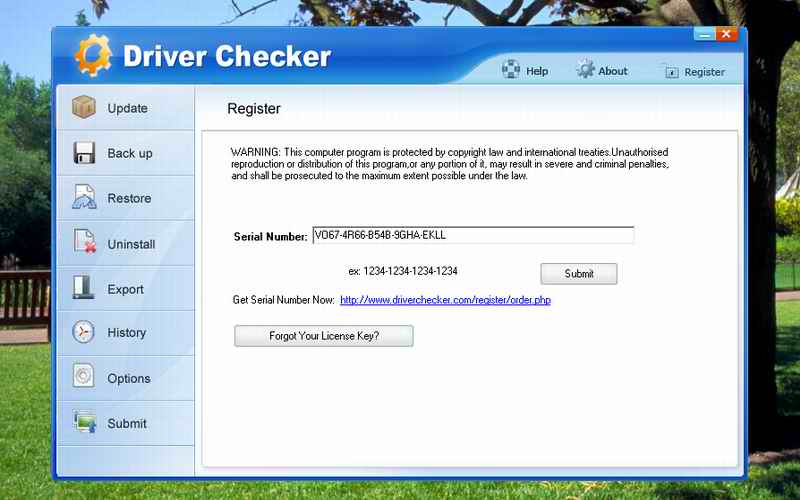
Task: Click the orange gear Driver Checker logo
Action: pyautogui.click(x=93, y=55)
